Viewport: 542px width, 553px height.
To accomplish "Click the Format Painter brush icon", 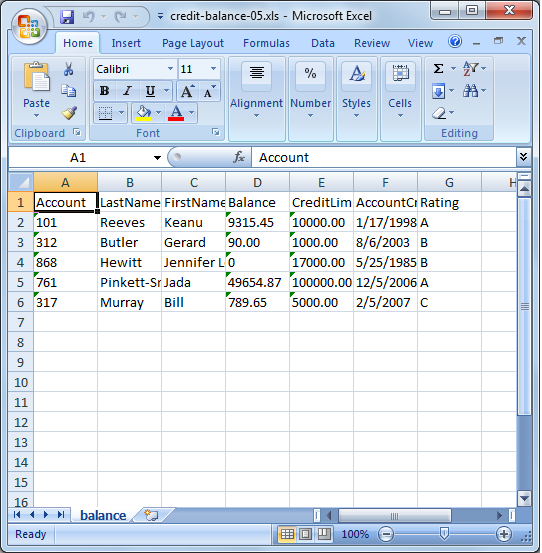I will (69, 113).
